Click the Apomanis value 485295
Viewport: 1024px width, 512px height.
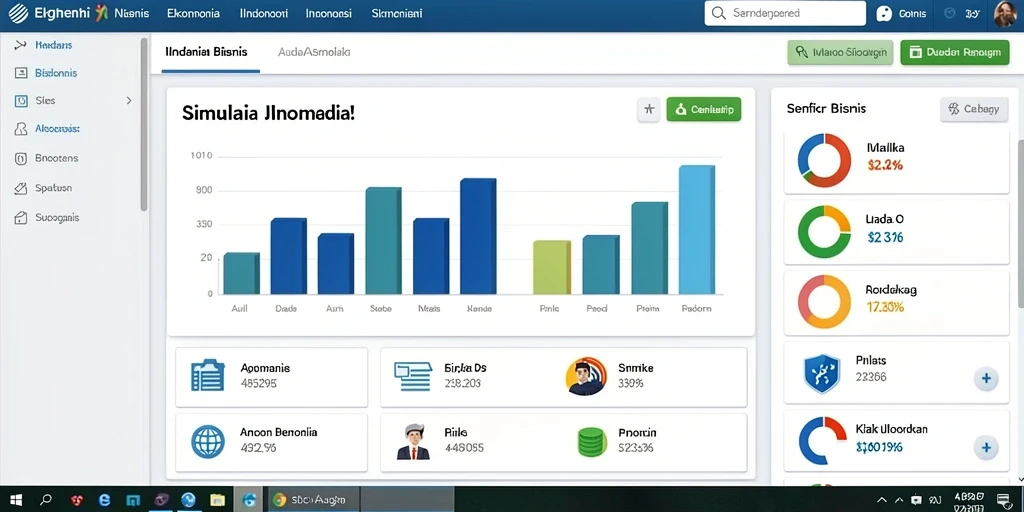coord(259,383)
